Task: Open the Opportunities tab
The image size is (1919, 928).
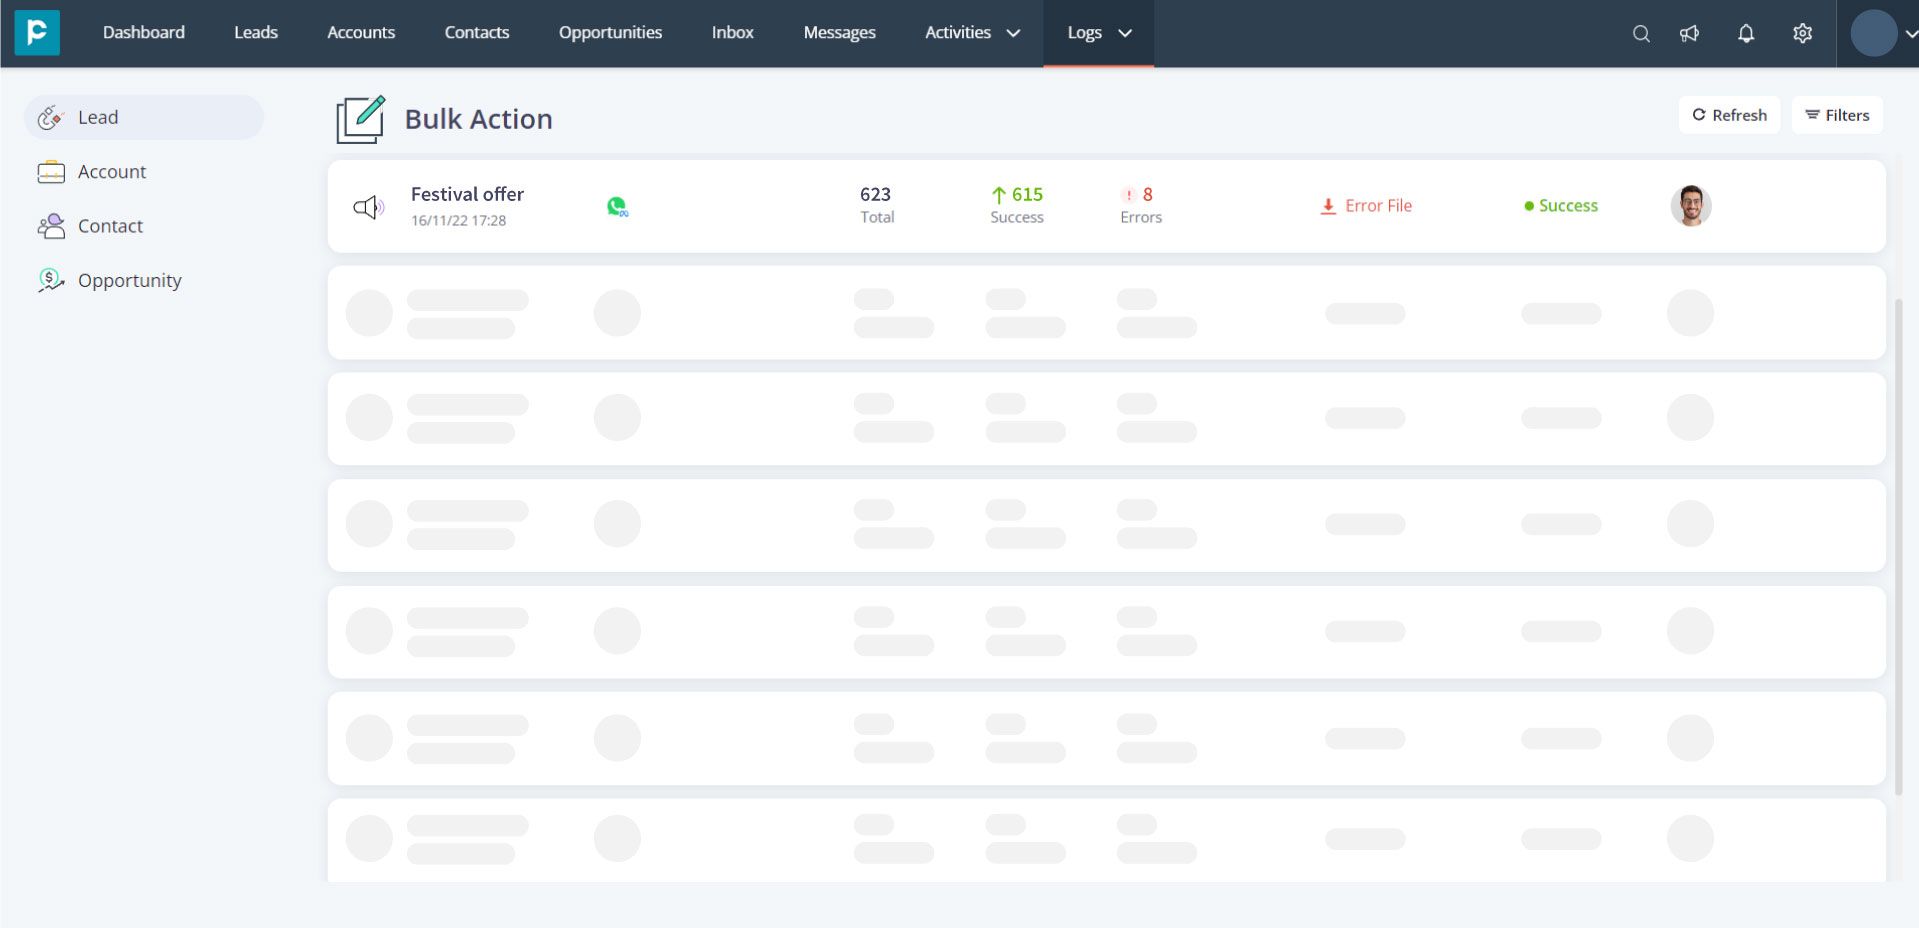Action: pyautogui.click(x=610, y=32)
